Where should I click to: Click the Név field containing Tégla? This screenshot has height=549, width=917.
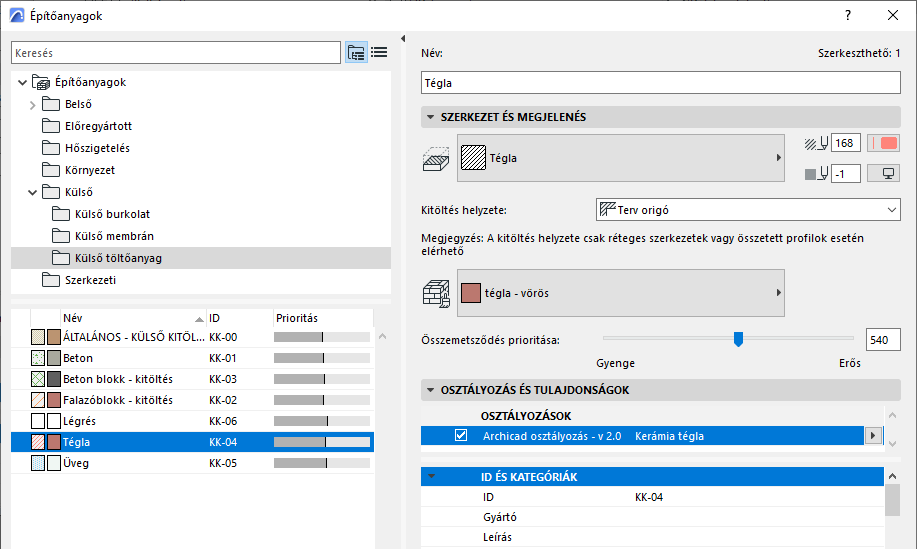coord(660,82)
